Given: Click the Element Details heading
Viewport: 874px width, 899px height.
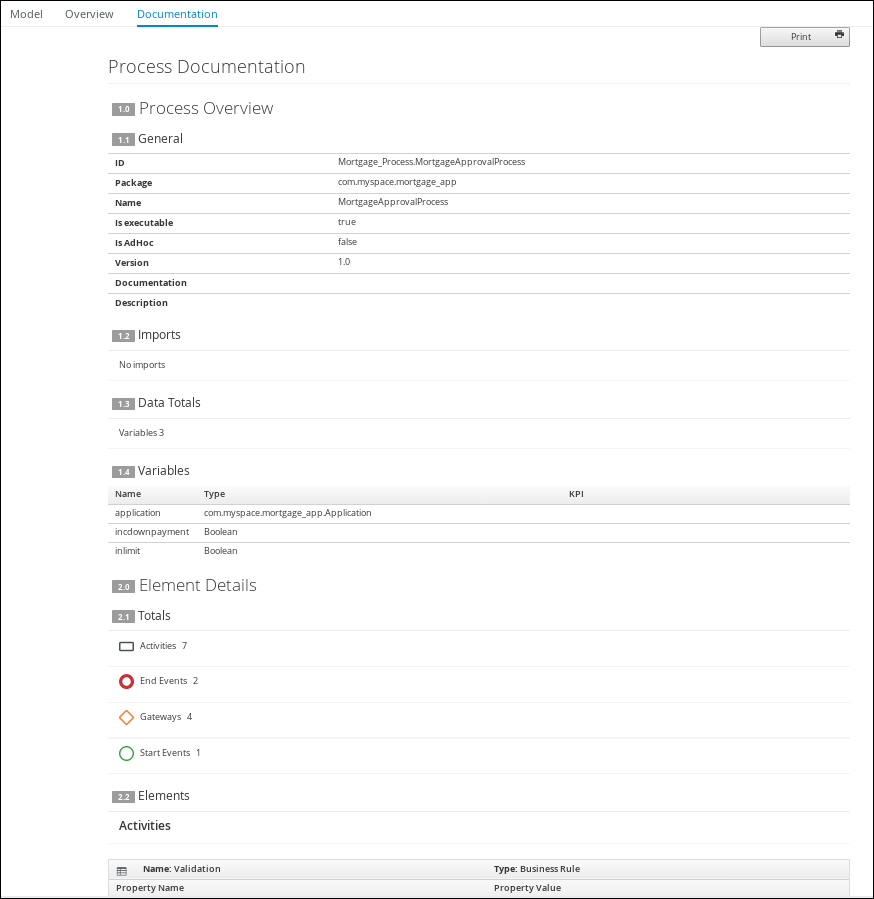Looking at the screenshot, I should [x=197, y=585].
